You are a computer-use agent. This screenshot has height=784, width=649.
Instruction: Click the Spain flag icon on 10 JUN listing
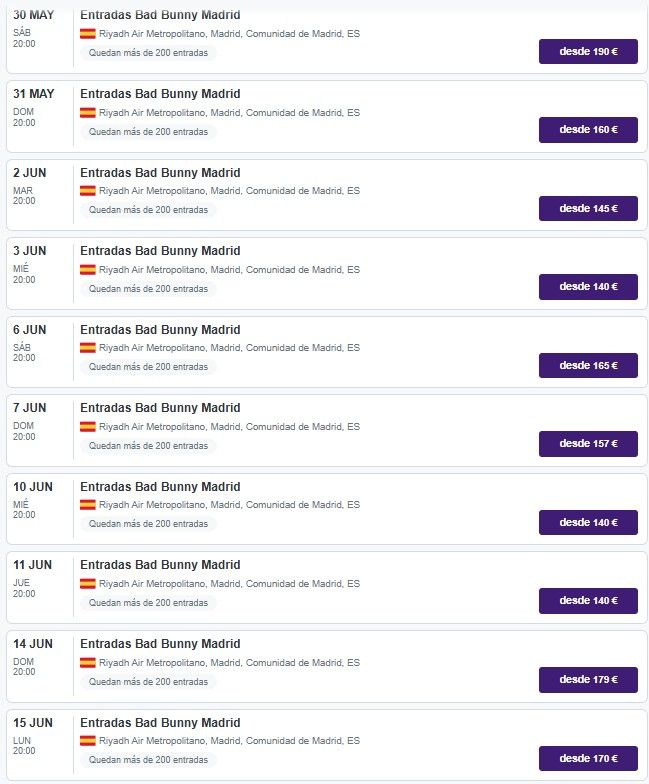point(88,504)
